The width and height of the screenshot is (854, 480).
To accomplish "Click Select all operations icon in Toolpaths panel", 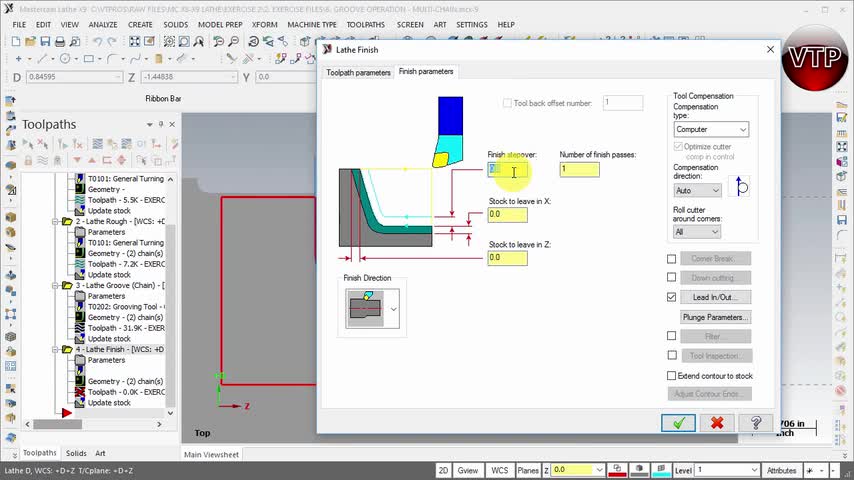I will 28,144.
